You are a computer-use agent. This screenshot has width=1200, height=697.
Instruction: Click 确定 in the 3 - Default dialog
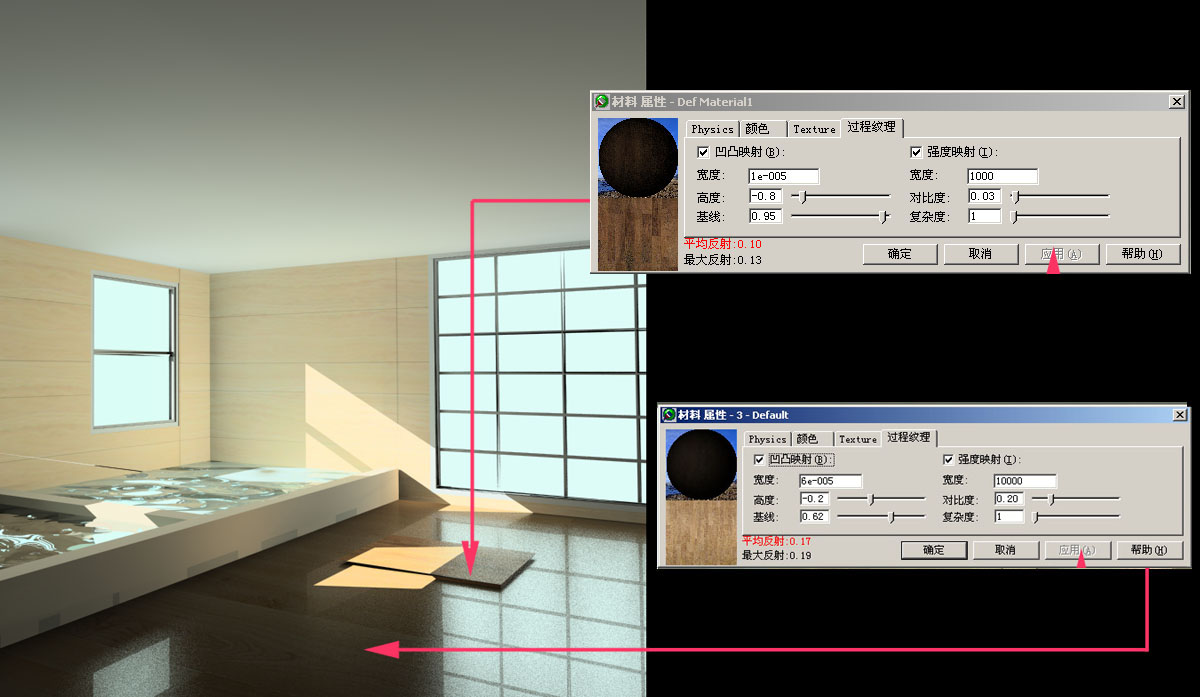(934, 550)
